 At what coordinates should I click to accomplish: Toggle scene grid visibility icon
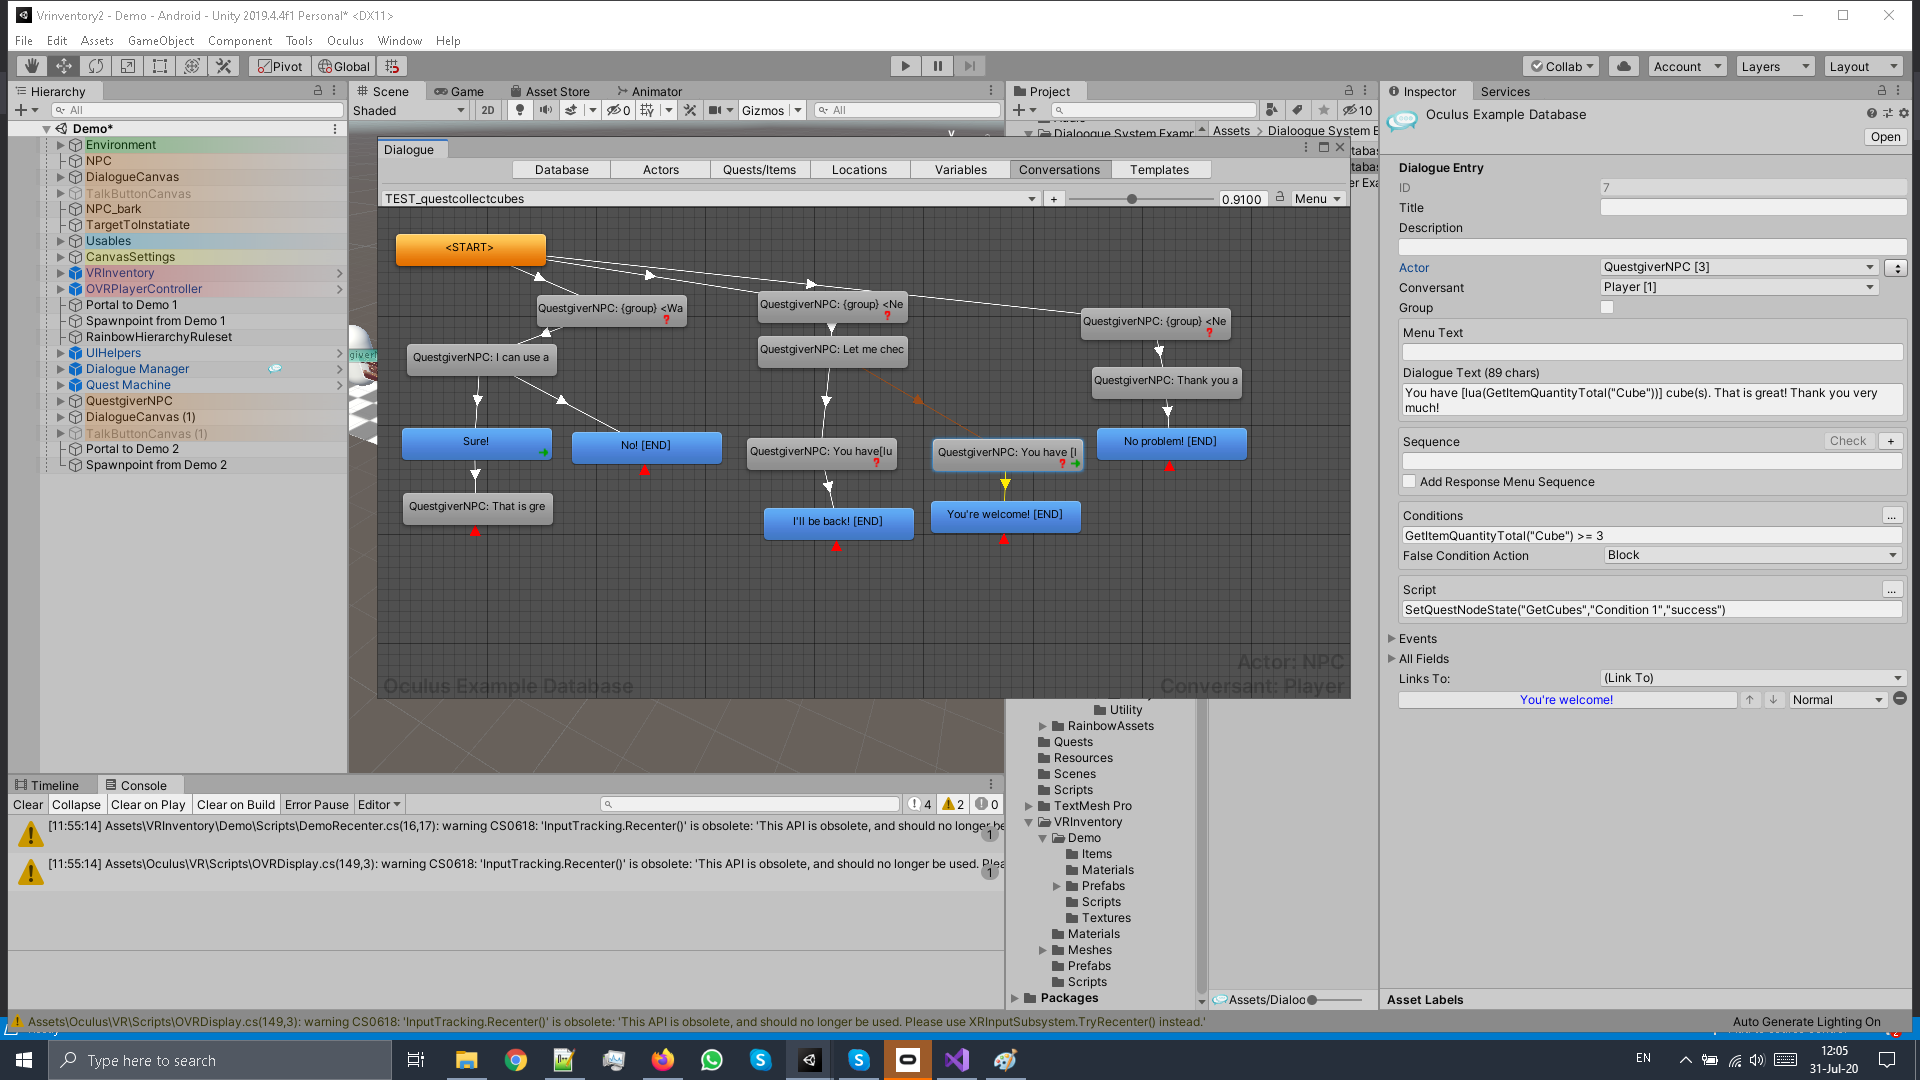tap(647, 110)
